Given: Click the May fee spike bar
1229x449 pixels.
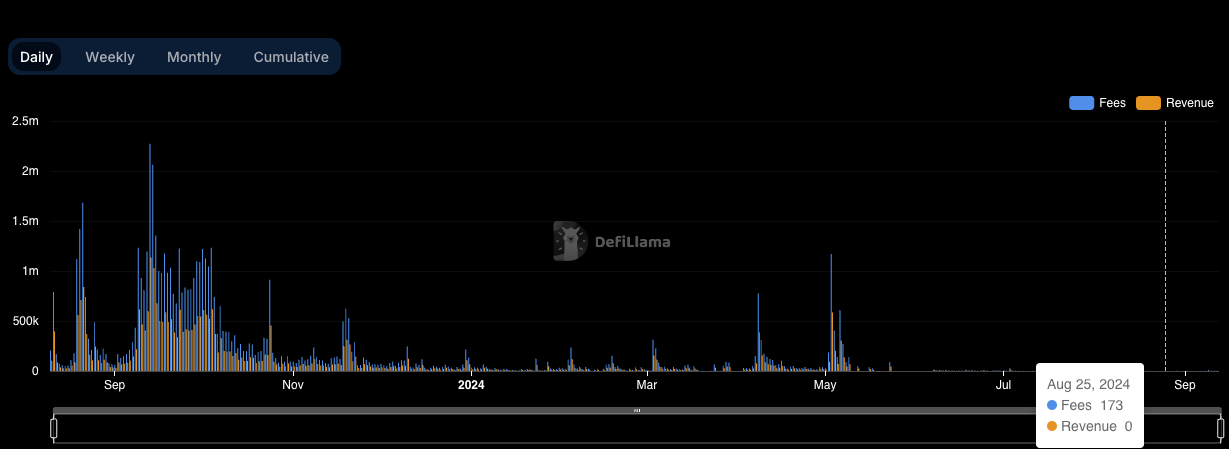Looking at the screenshot, I should coord(831,313).
